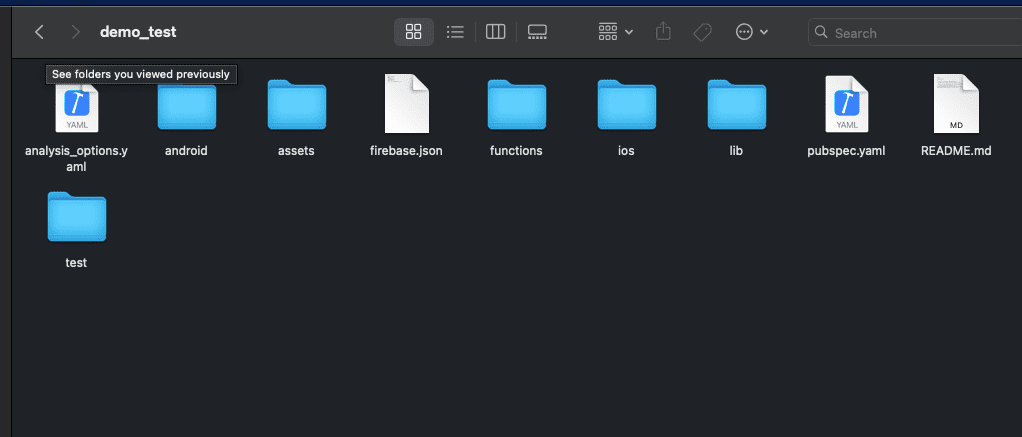Click the Tags icon
This screenshot has width=1022, height=437.
[702, 32]
